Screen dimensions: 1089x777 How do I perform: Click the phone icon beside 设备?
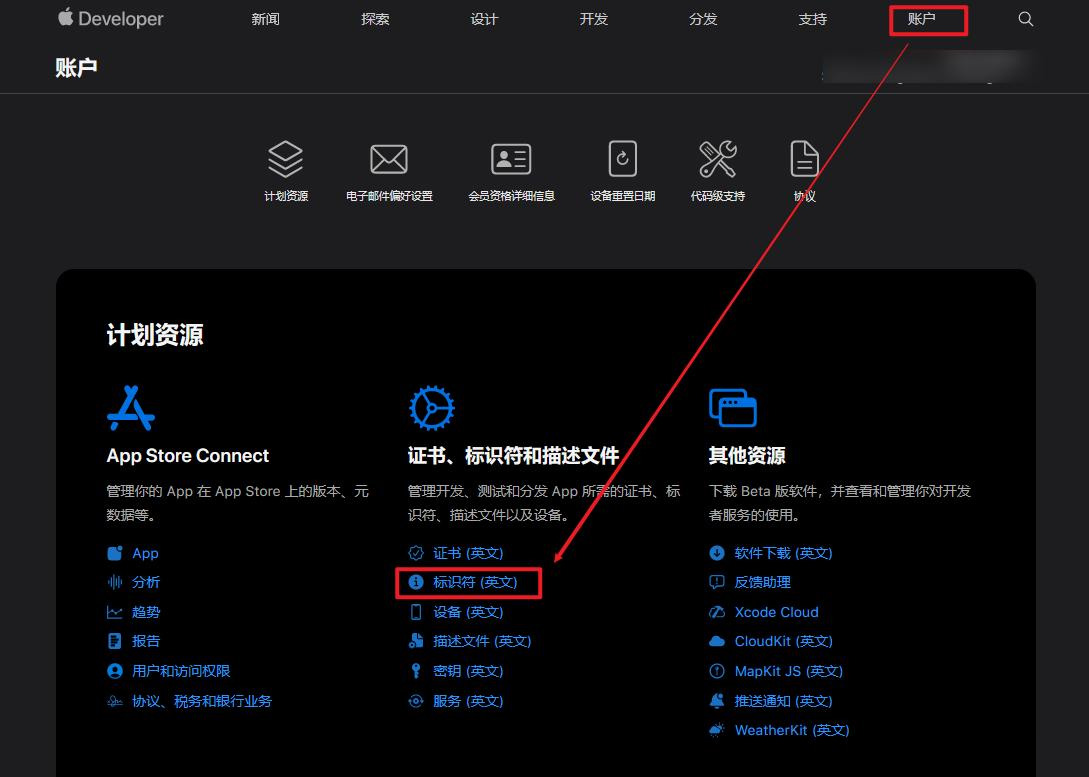point(415,612)
